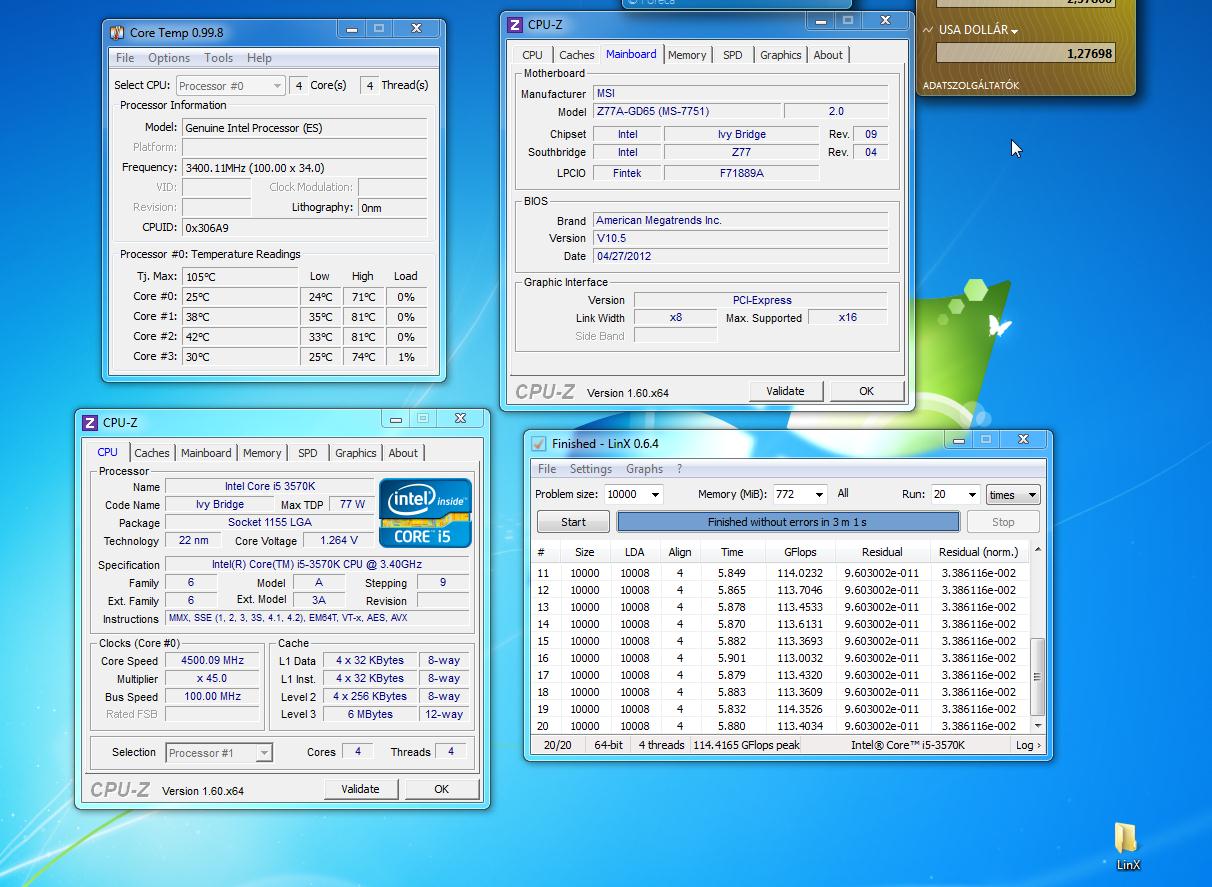Open the Tools menu in Core Temp
The height and width of the screenshot is (887, 1212).
coord(218,58)
